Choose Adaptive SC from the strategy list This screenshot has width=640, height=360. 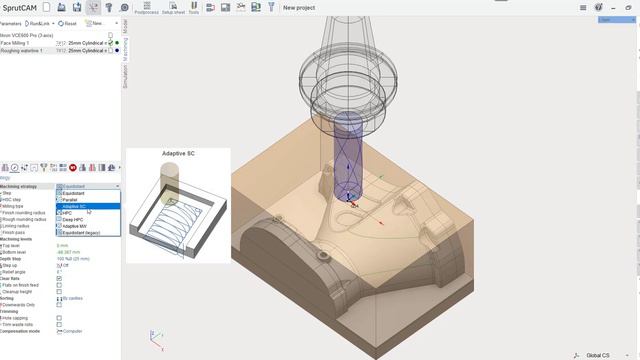pos(88,206)
